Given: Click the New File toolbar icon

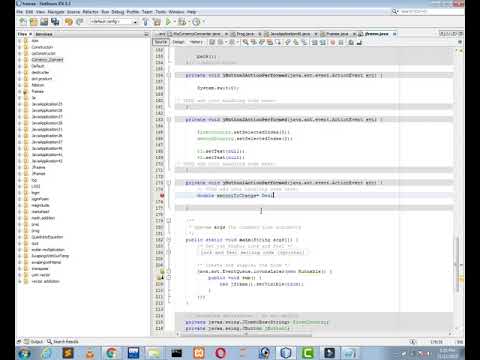Looking at the screenshot, I should click(x=23, y=22).
